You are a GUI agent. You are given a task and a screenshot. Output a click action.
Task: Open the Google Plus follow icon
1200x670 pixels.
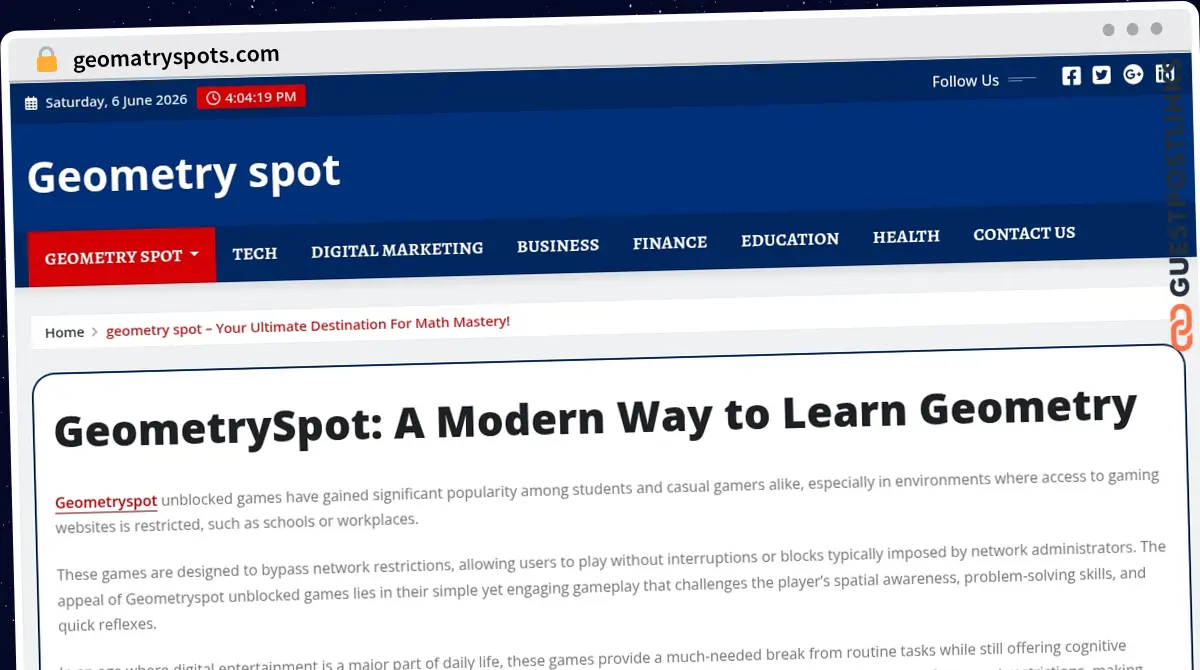tap(1133, 74)
